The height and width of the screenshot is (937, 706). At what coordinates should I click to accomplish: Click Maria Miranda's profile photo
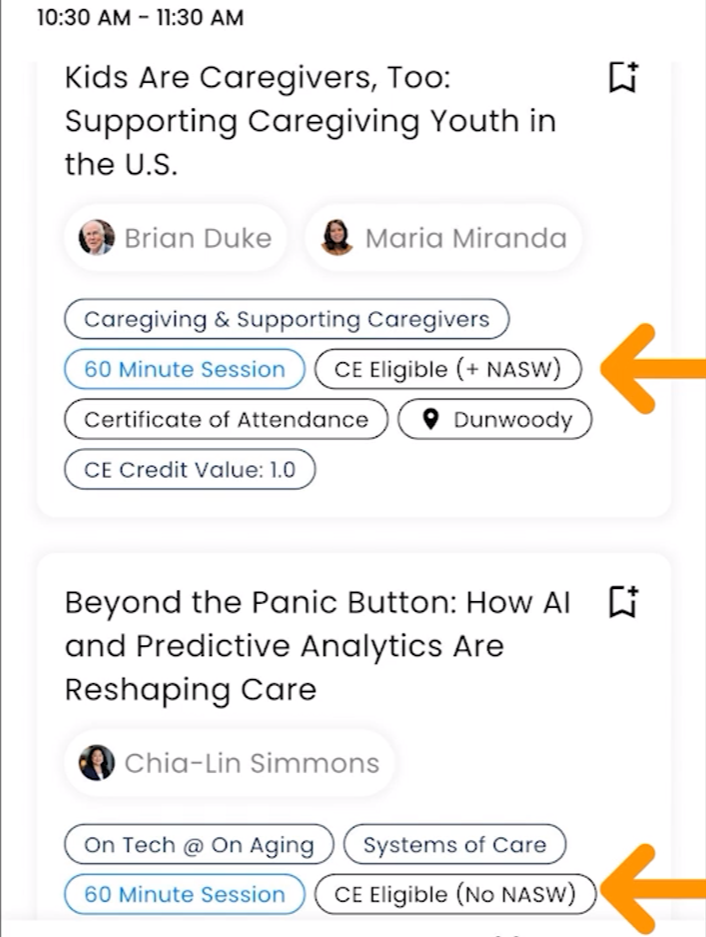coord(337,238)
